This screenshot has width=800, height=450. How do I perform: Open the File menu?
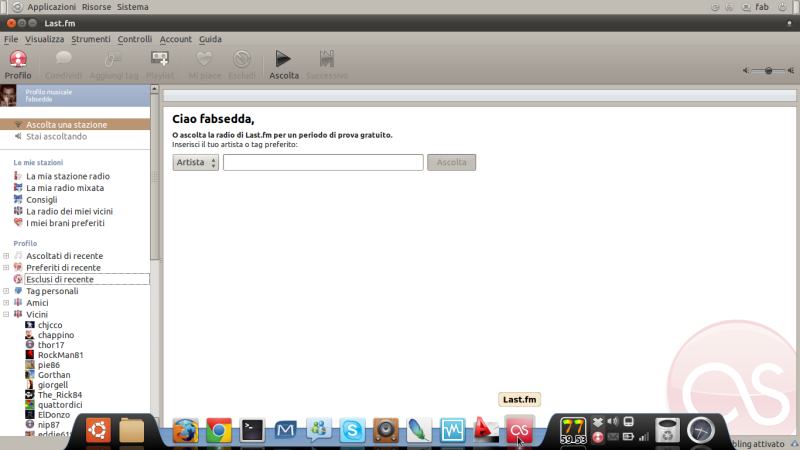(x=11, y=39)
